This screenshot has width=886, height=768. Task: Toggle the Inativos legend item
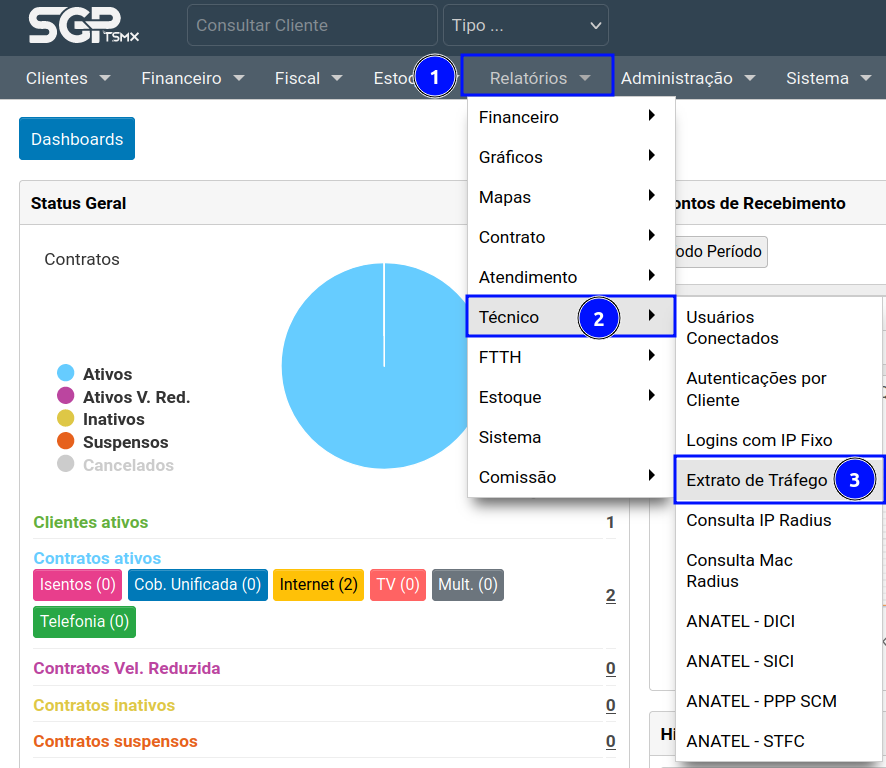click(x=113, y=419)
